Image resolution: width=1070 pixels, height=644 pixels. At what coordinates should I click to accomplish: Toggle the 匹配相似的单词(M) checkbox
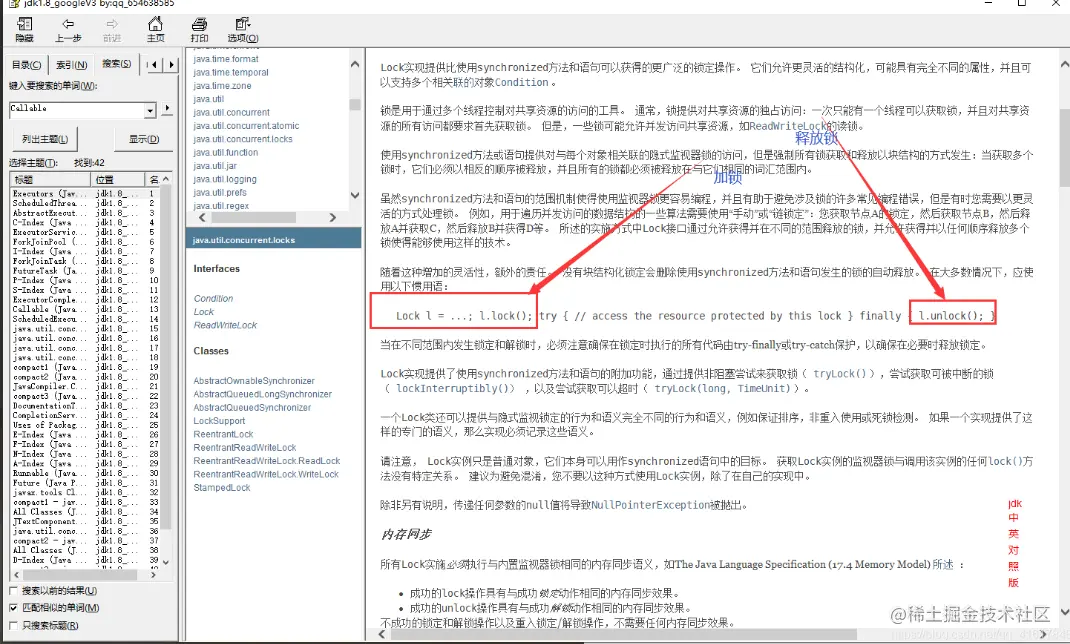click(14, 608)
